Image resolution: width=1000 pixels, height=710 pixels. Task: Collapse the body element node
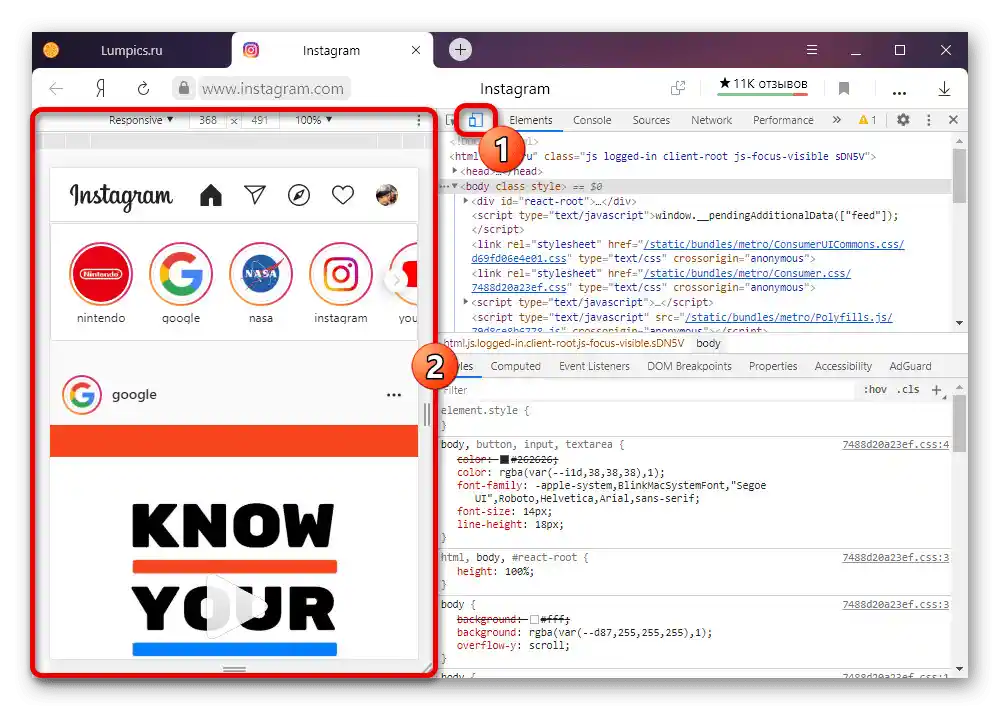click(455, 186)
